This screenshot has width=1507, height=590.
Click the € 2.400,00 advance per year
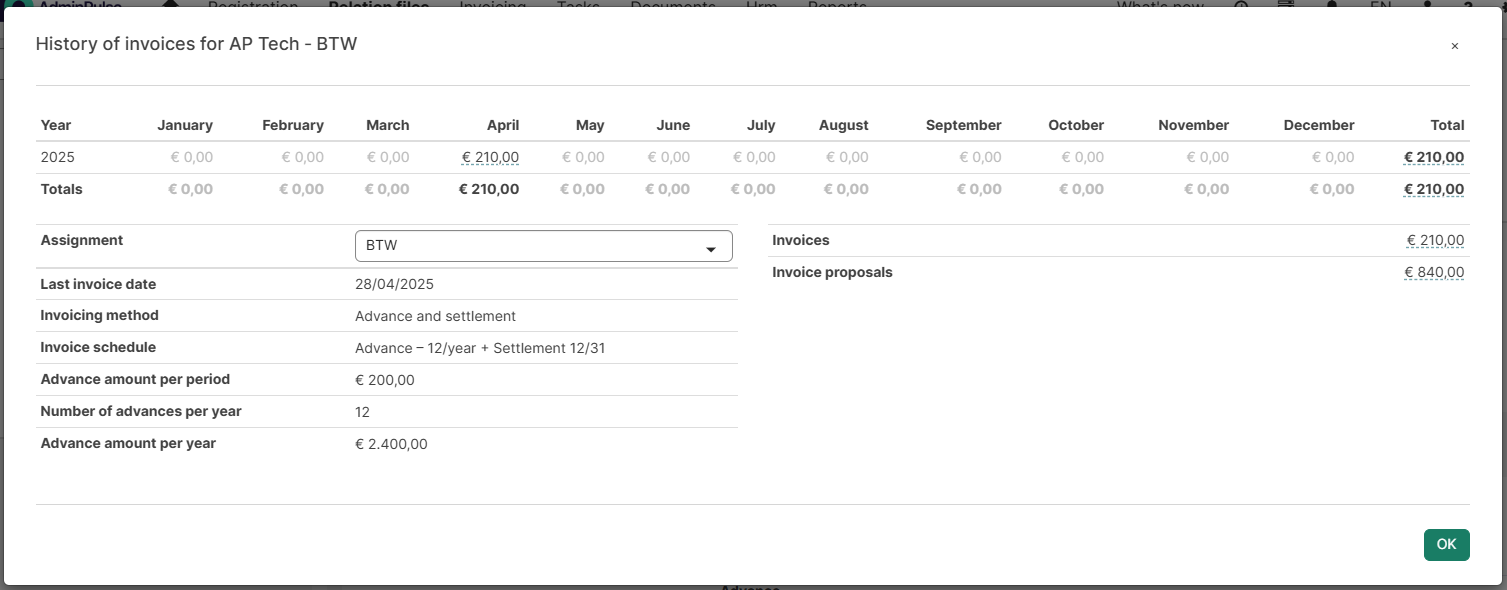coord(391,444)
